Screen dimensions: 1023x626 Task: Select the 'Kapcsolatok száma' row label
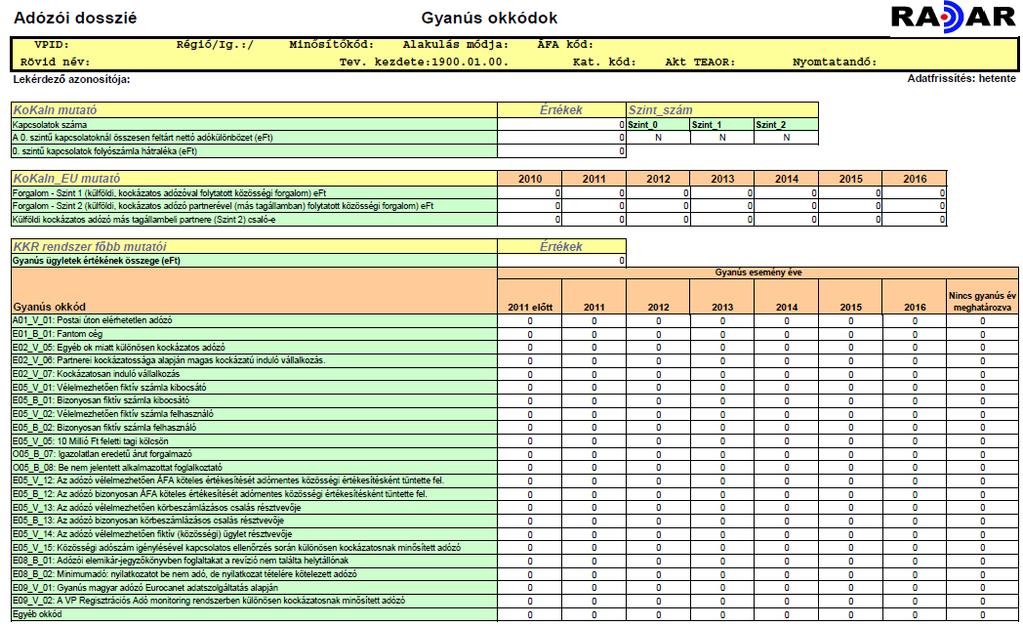(x=254, y=124)
